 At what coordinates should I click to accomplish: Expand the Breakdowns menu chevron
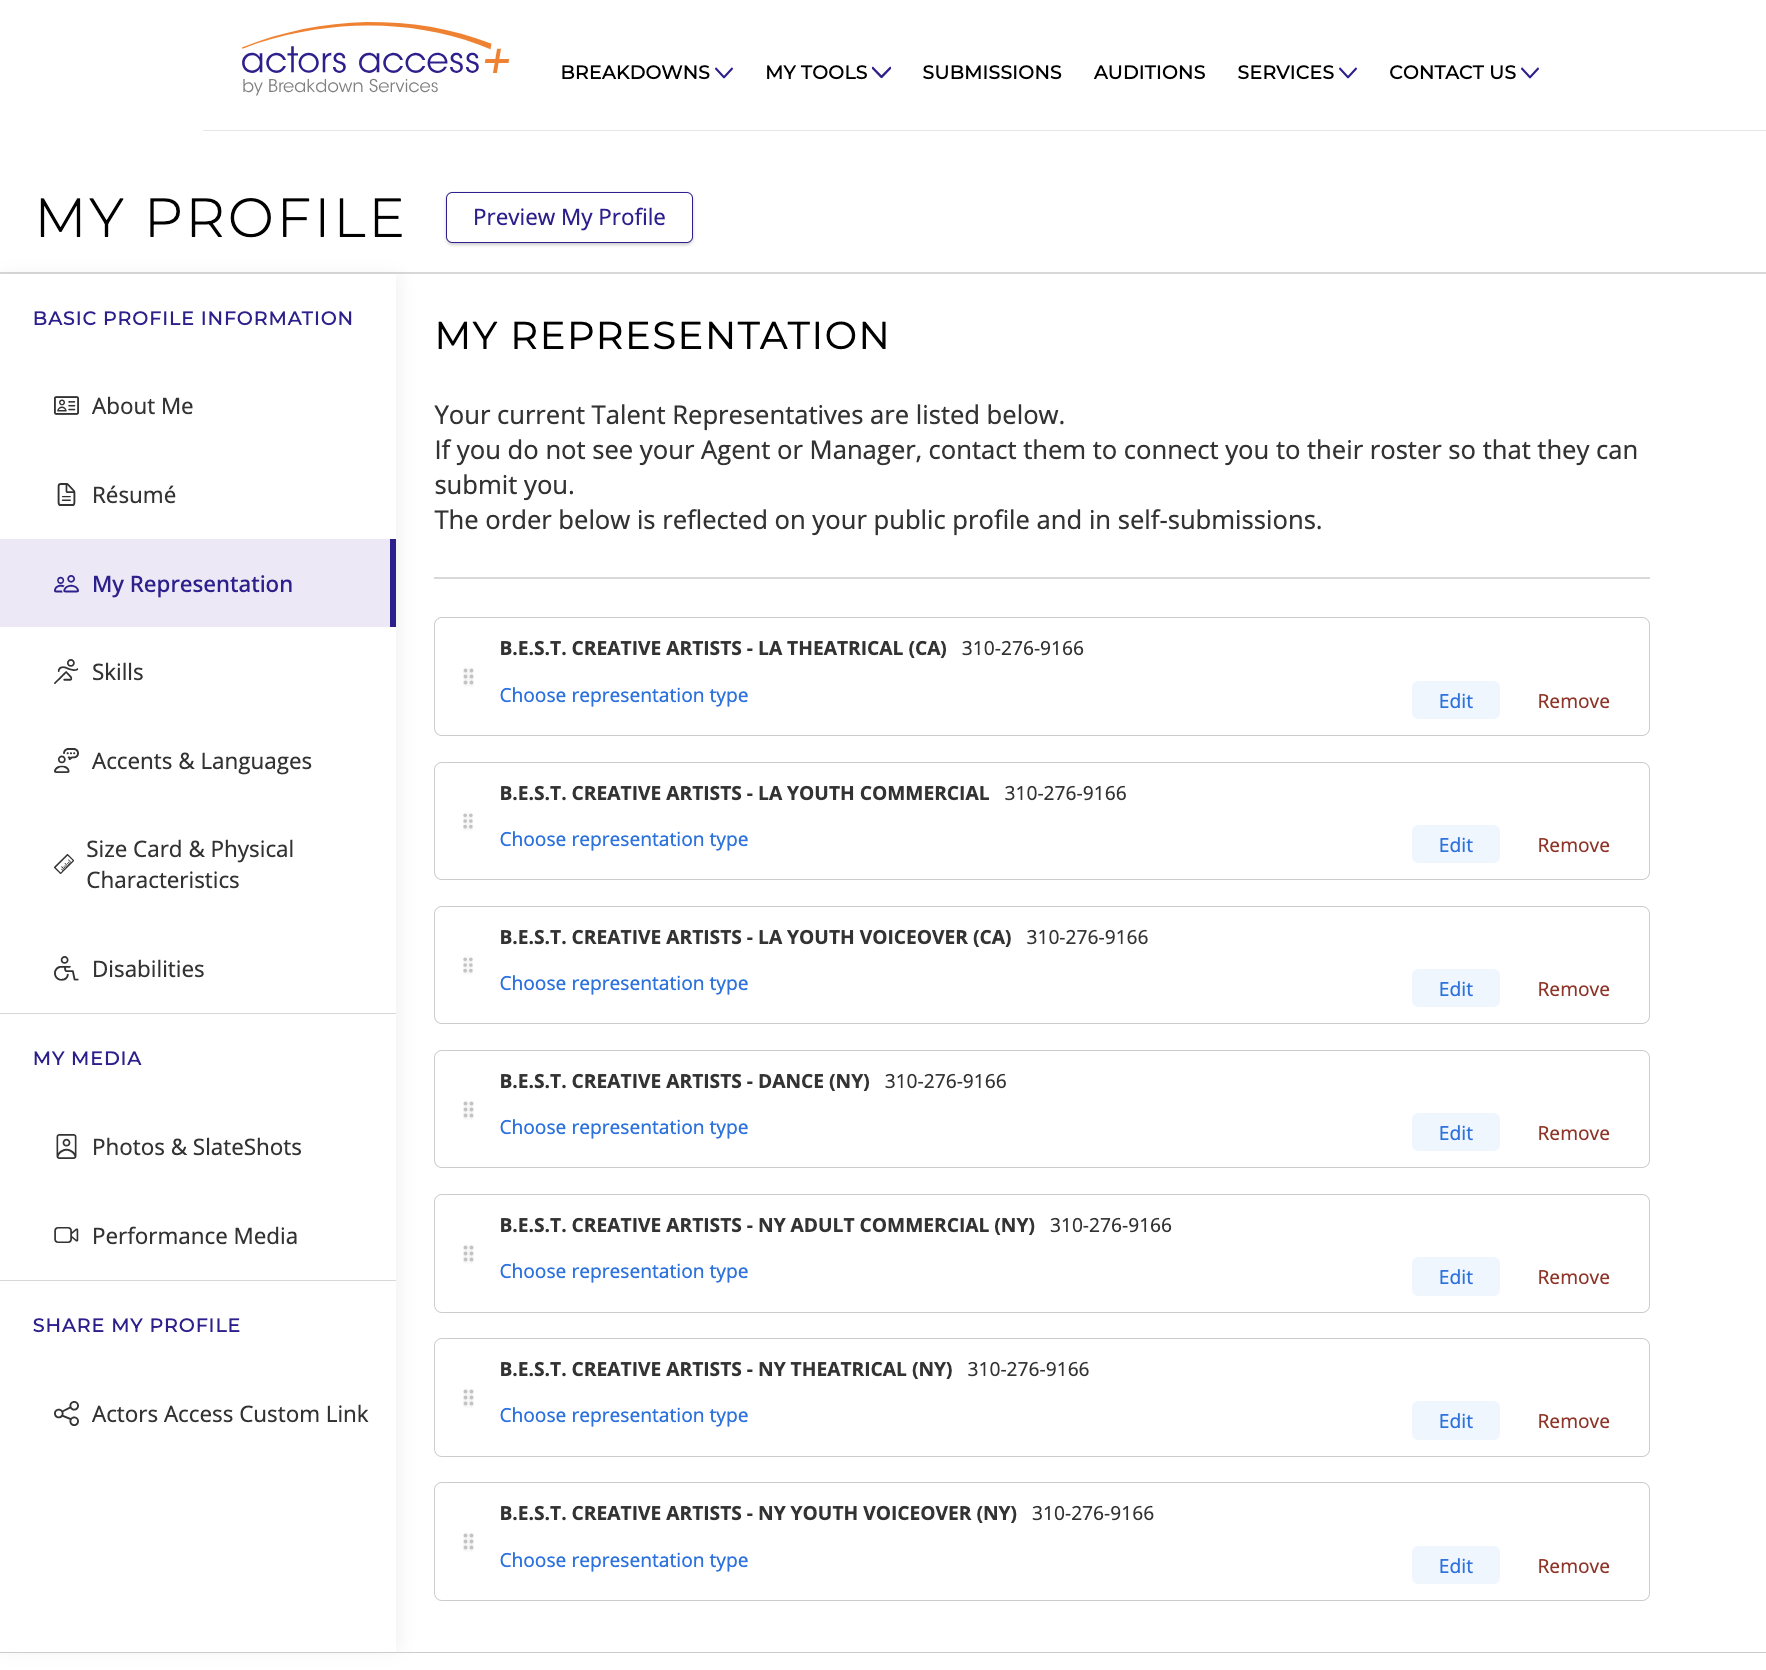pos(724,73)
